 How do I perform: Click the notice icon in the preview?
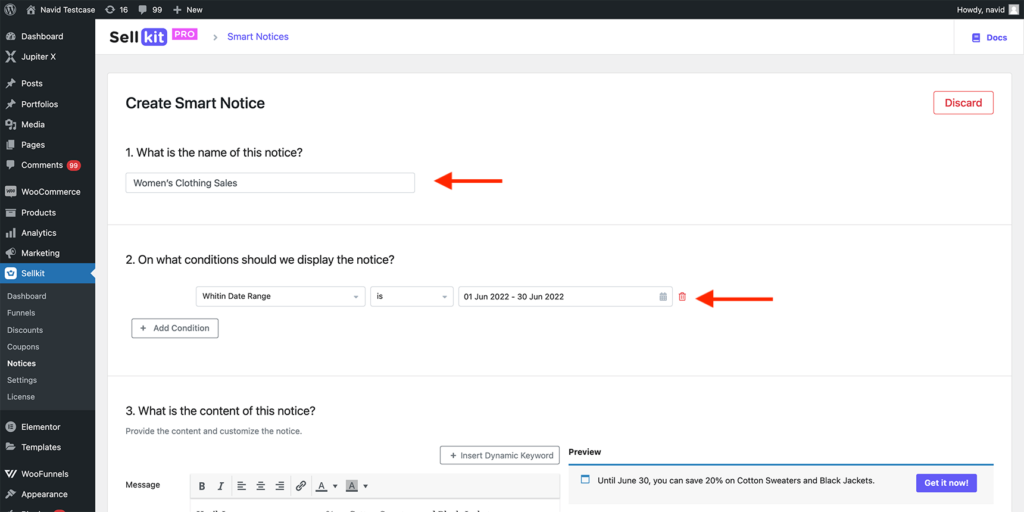point(585,479)
